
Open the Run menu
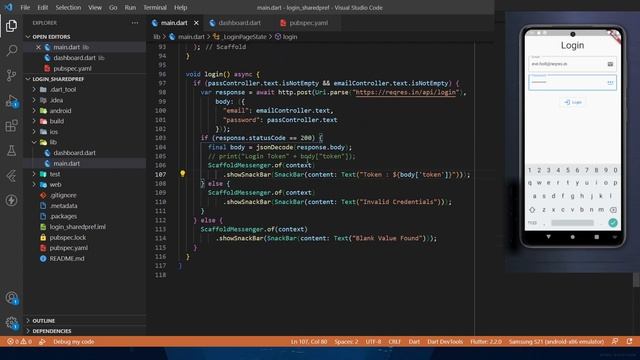tap(130, 7)
